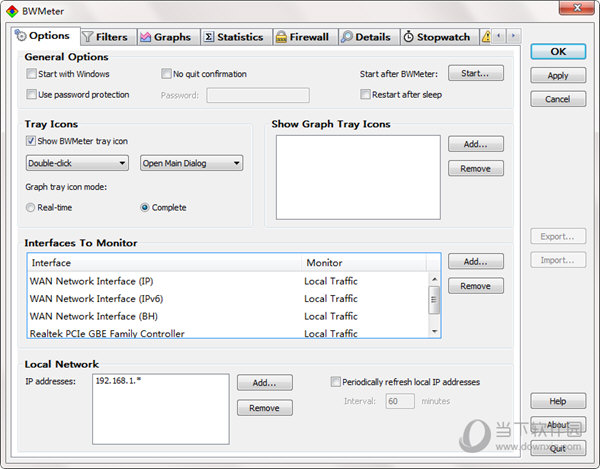The height and width of the screenshot is (469, 600).
Task: Click Add next to Interfaces To Monitor
Action: pyautogui.click(x=475, y=261)
